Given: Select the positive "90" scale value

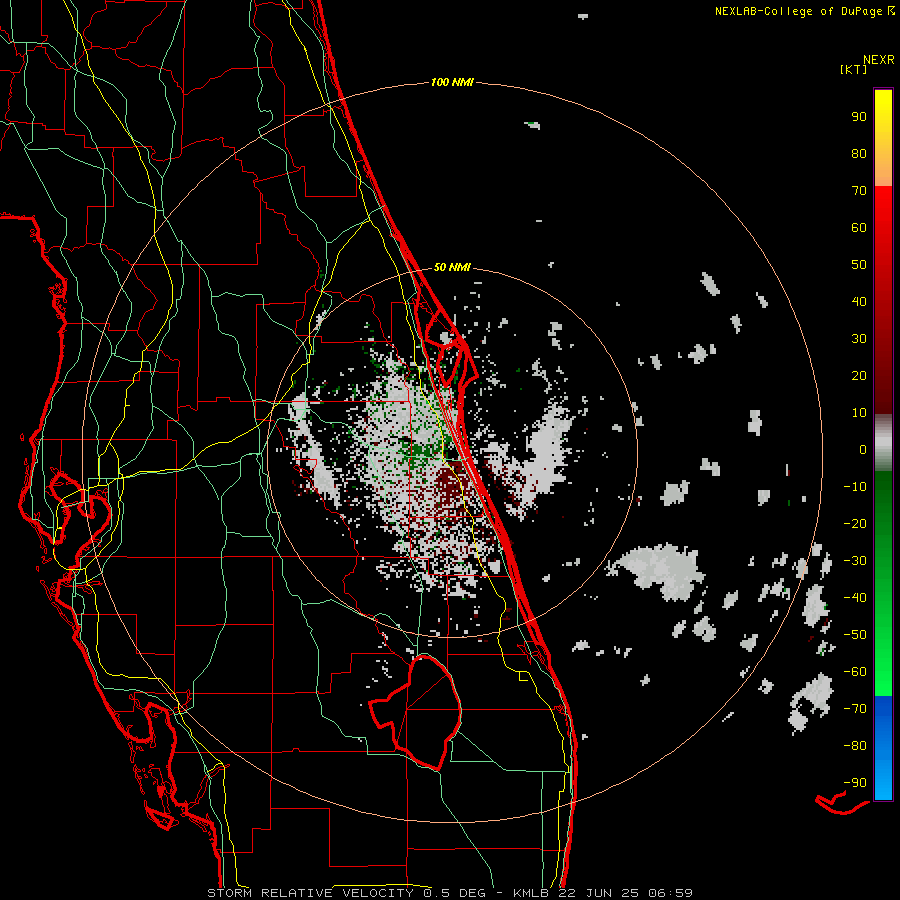Looking at the screenshot, I should pyautogui.click(x=859, y=117).
